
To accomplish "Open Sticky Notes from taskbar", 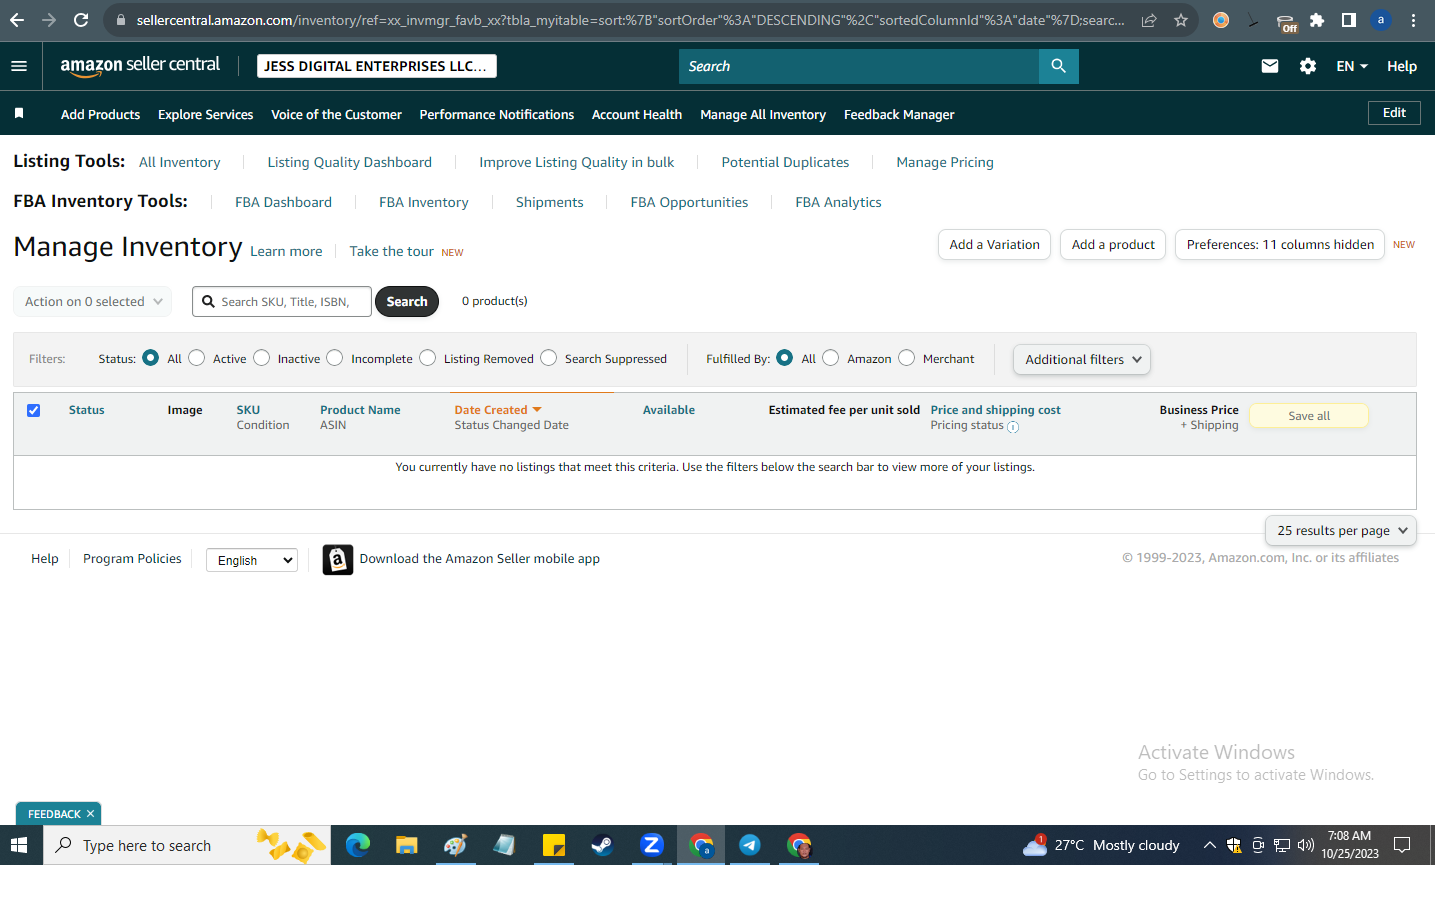I will (554, 845).
